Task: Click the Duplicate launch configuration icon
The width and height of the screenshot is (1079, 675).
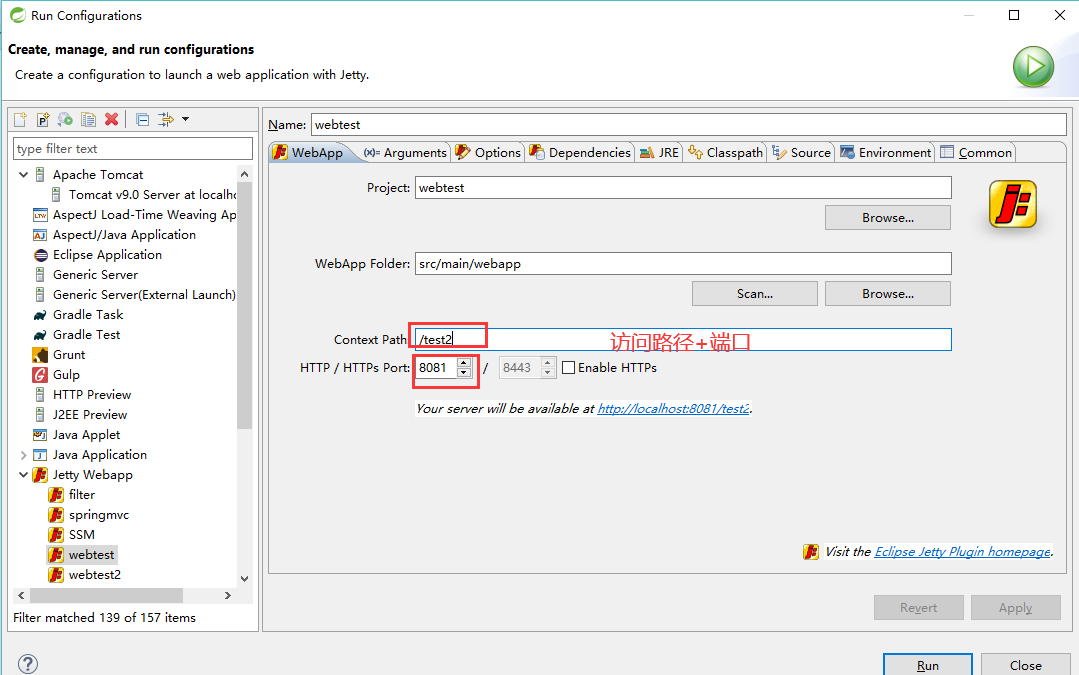Action: 88,119
